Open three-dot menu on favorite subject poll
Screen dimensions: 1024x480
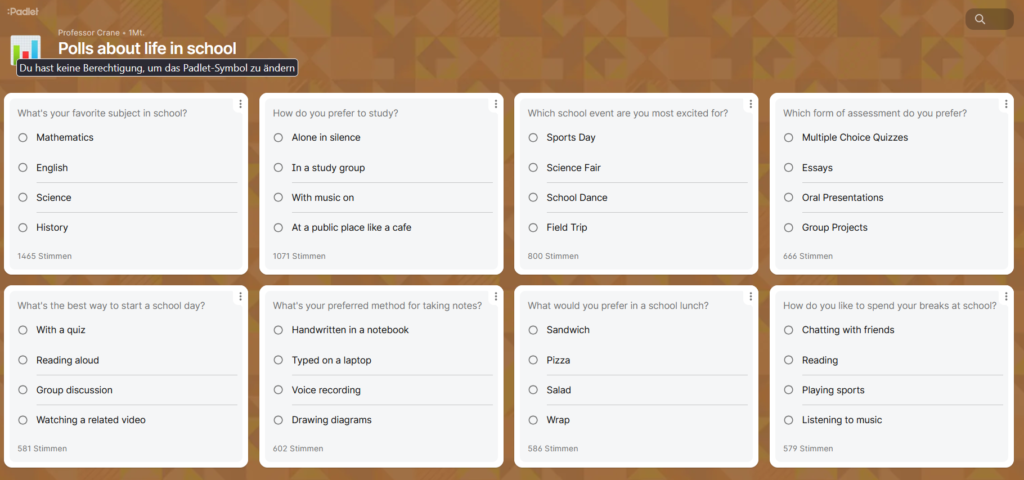(x=240, y=104)
